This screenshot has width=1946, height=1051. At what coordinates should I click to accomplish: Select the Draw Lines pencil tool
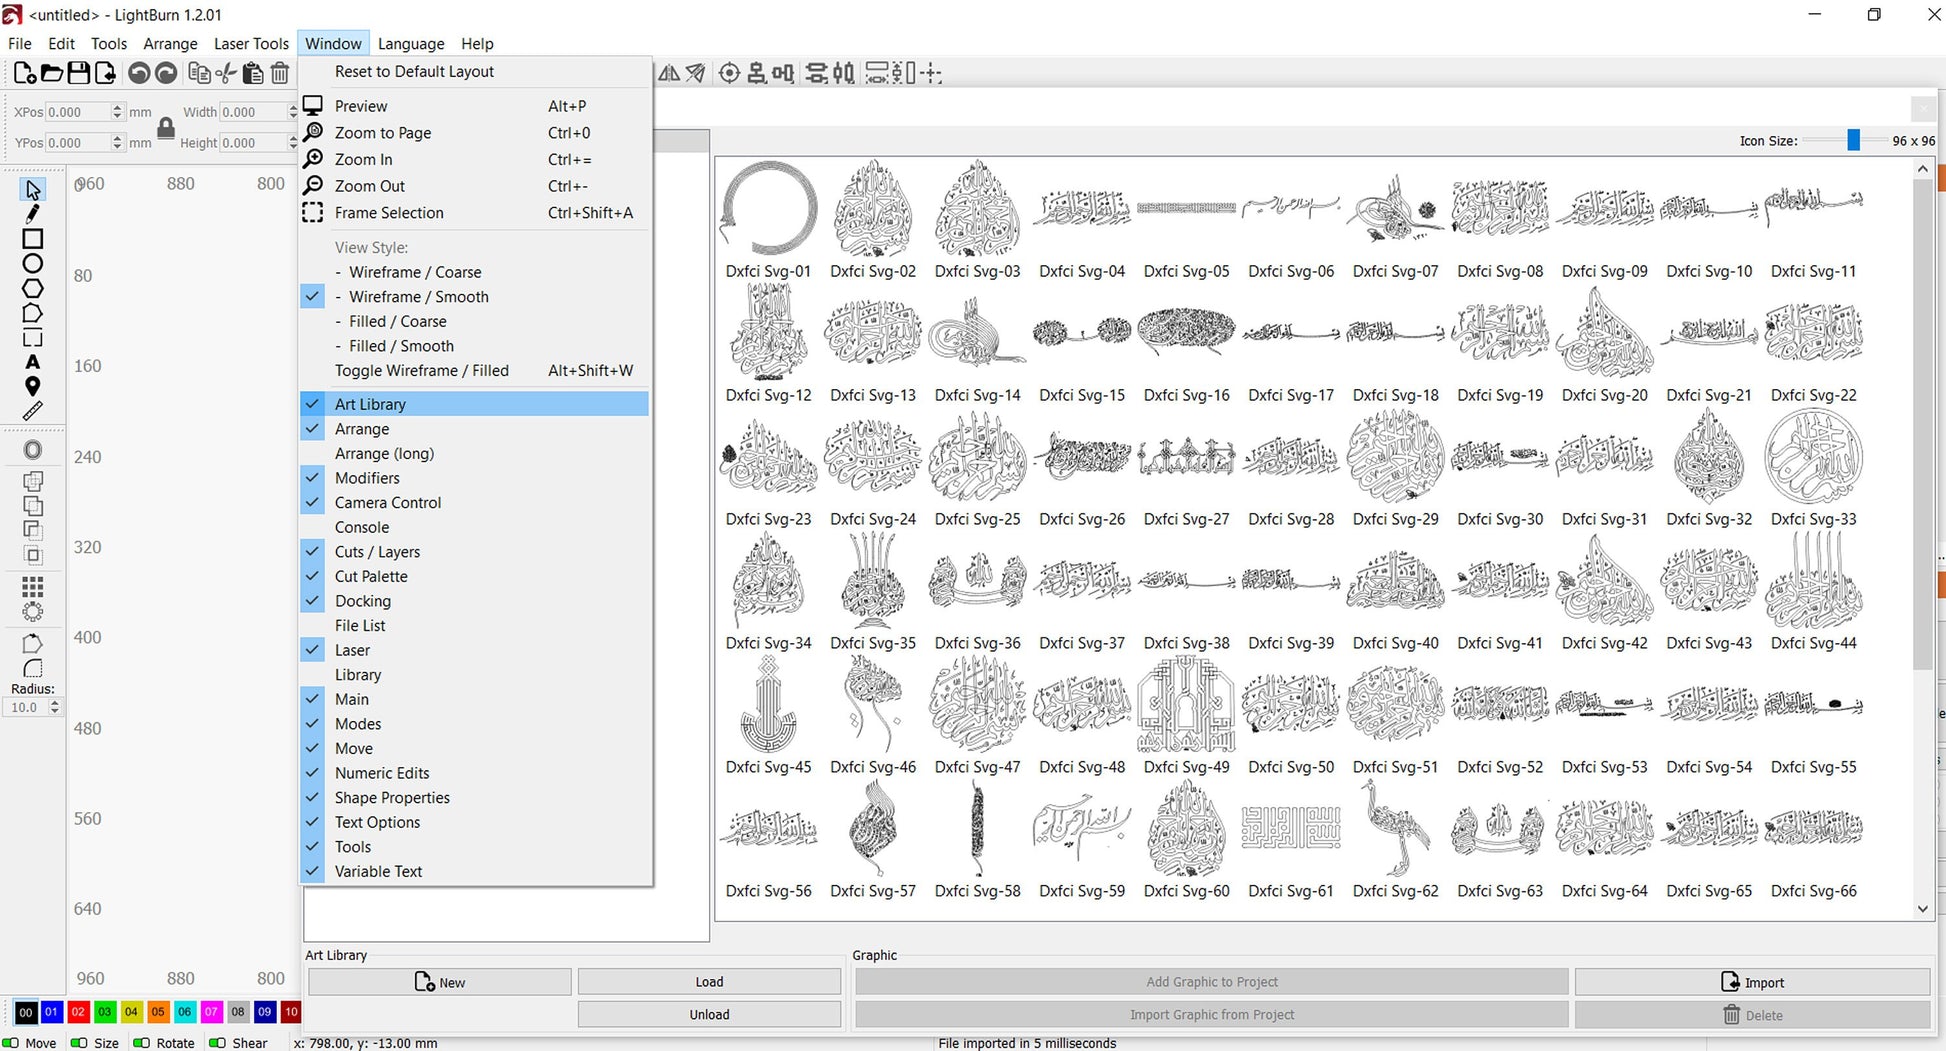pos(33,213)
